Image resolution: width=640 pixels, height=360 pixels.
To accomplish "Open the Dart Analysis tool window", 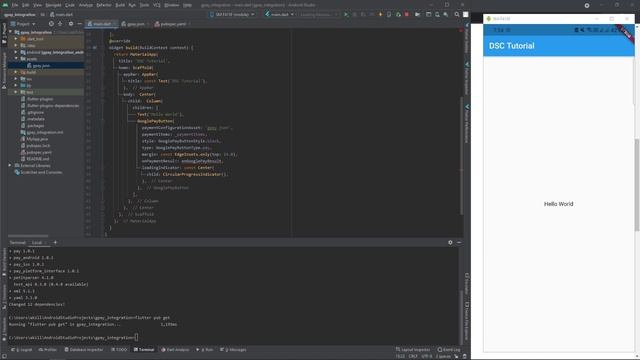I will tap(175, 350).
